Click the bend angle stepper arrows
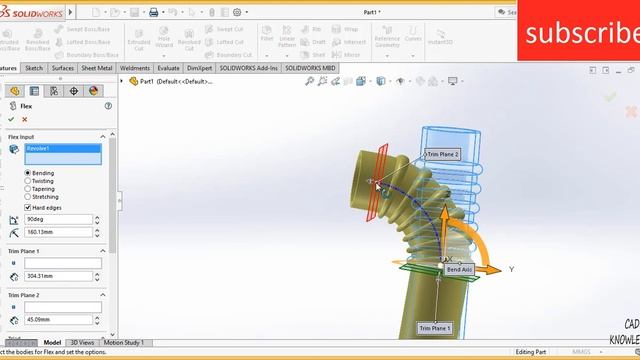This screenshot has width=640, height=360. (x=97, y=220)
